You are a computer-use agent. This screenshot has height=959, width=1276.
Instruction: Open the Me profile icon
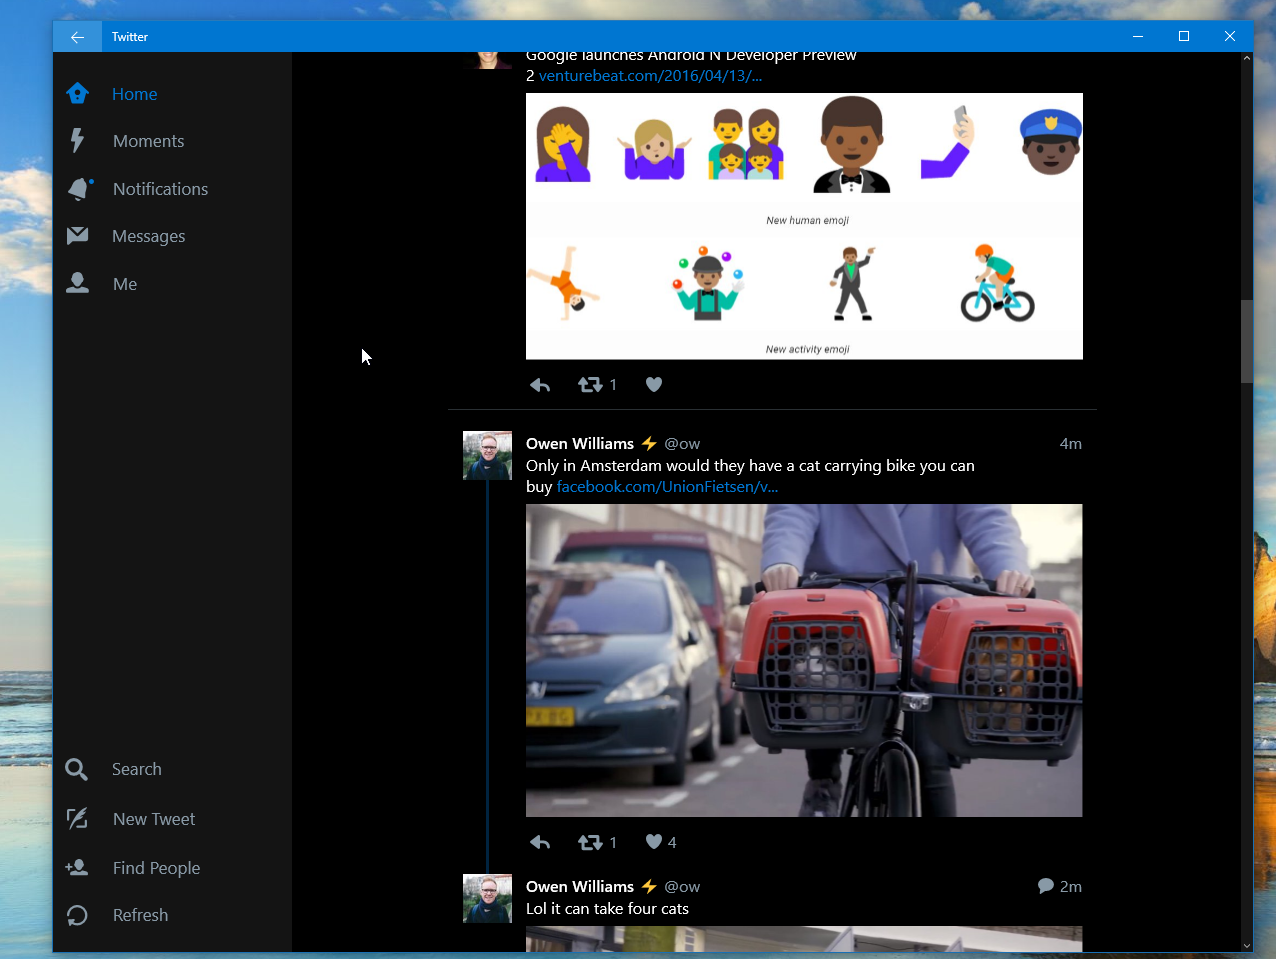tap(77, 283)
